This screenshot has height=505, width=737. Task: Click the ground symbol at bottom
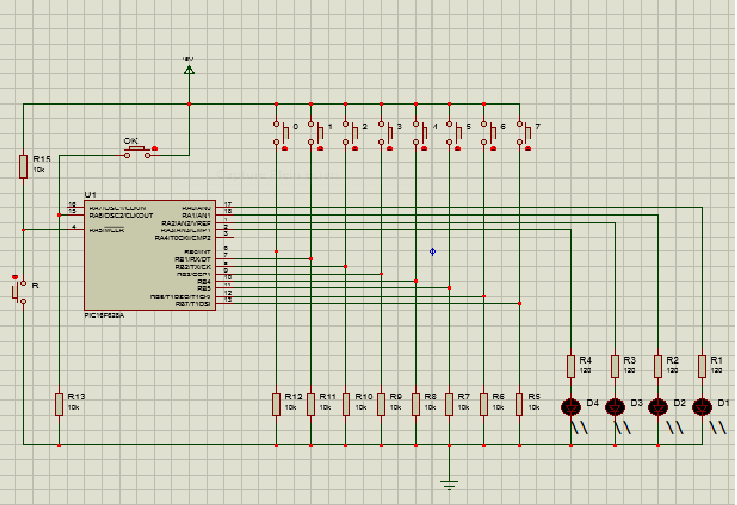tap(449, 484)
